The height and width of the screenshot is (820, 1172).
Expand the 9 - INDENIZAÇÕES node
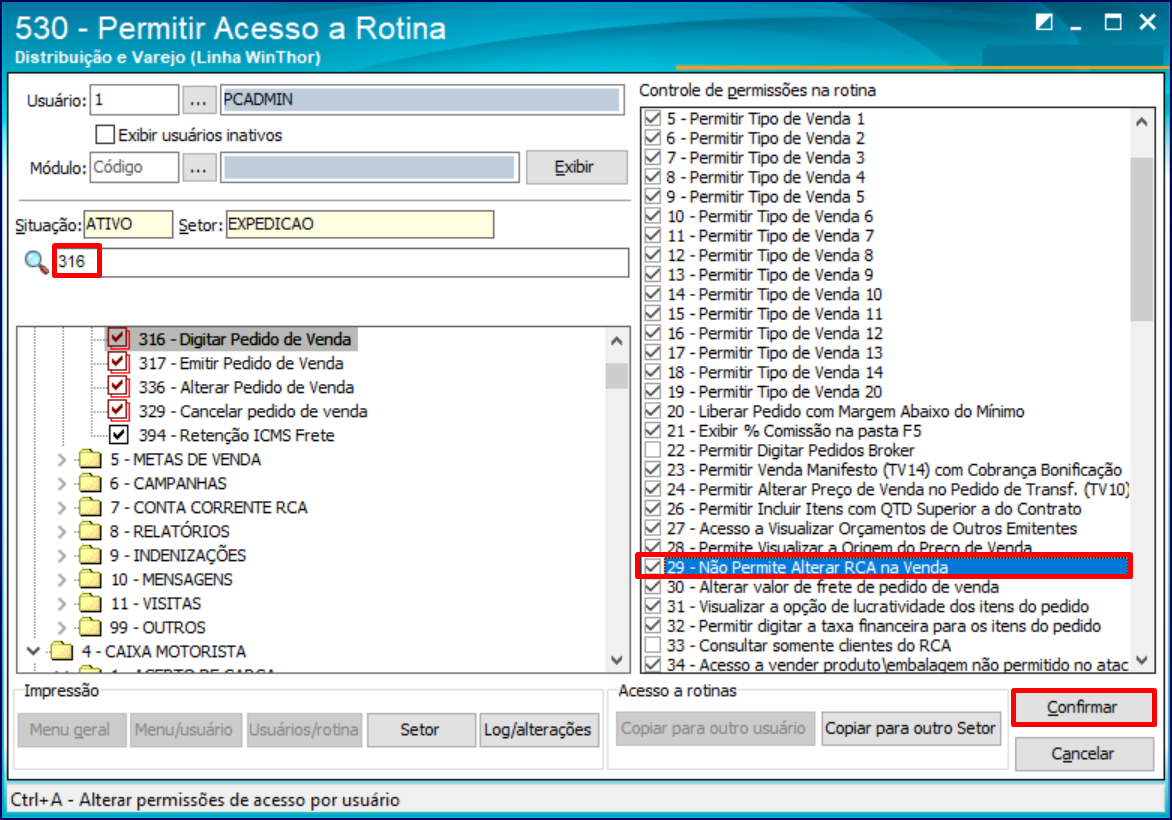pos(62,555)
